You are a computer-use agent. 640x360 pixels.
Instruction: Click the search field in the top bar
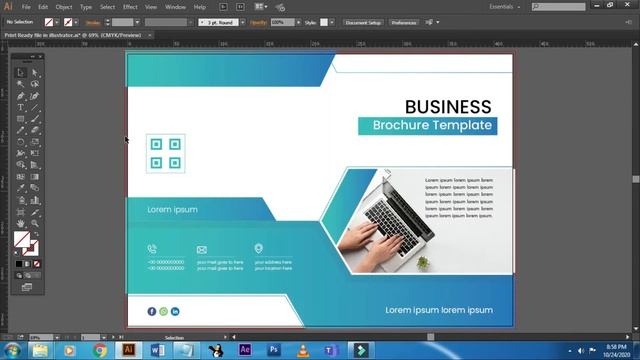coord(558,7)
